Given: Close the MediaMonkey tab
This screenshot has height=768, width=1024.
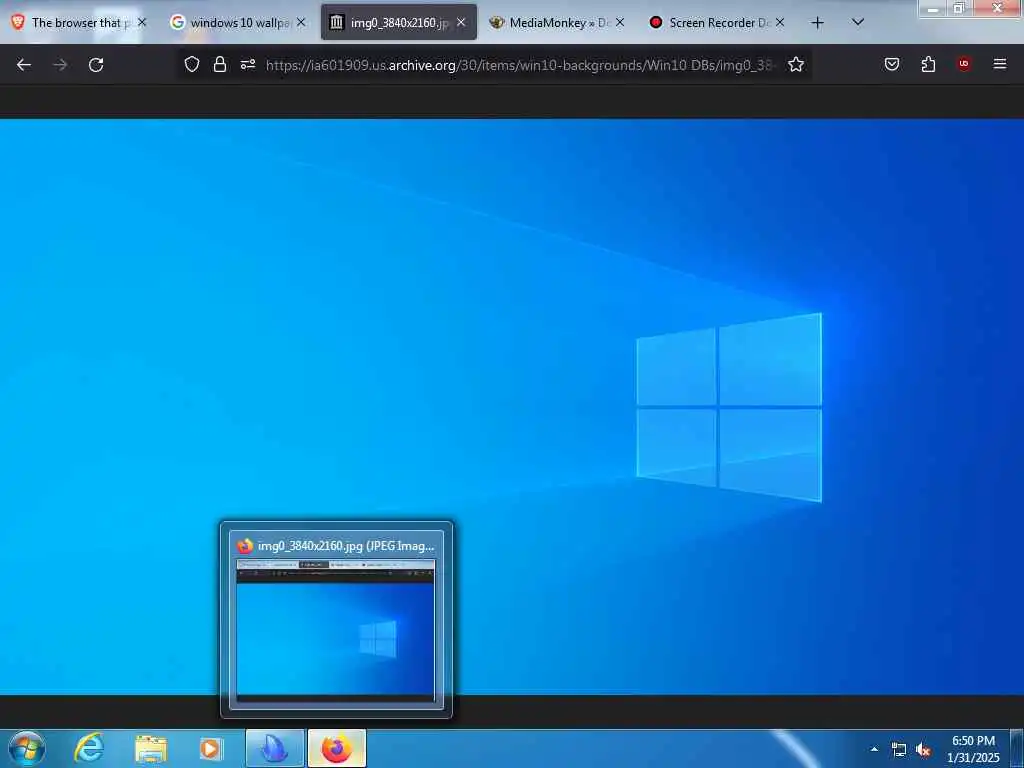Looking at the screenshot, I should click(x=620, y=23).
